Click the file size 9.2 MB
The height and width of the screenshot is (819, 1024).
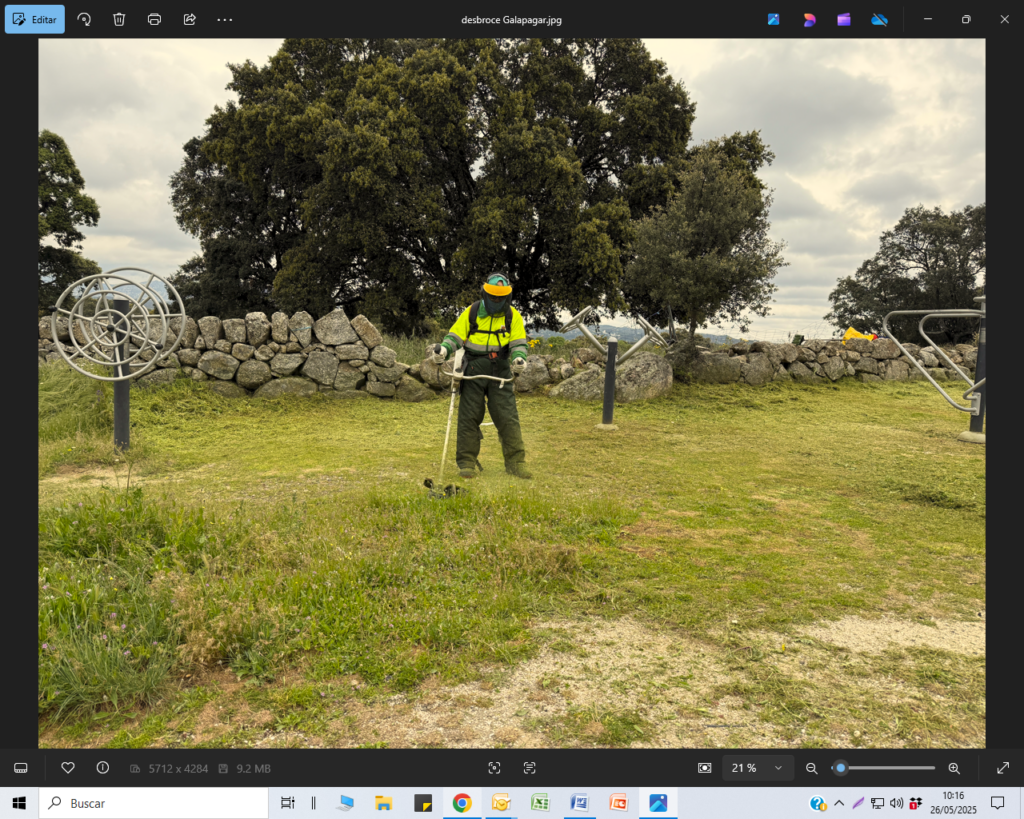[253, 769]
